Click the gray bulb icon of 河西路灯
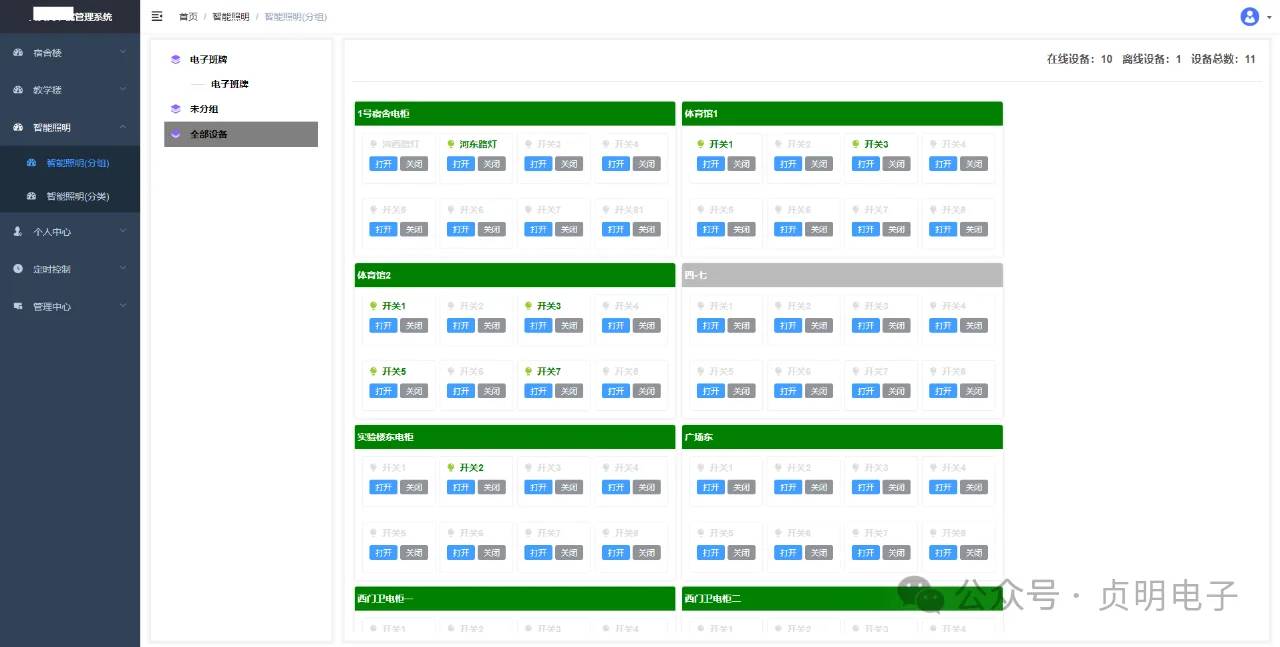1280x647 pixels. click(374, 144)
